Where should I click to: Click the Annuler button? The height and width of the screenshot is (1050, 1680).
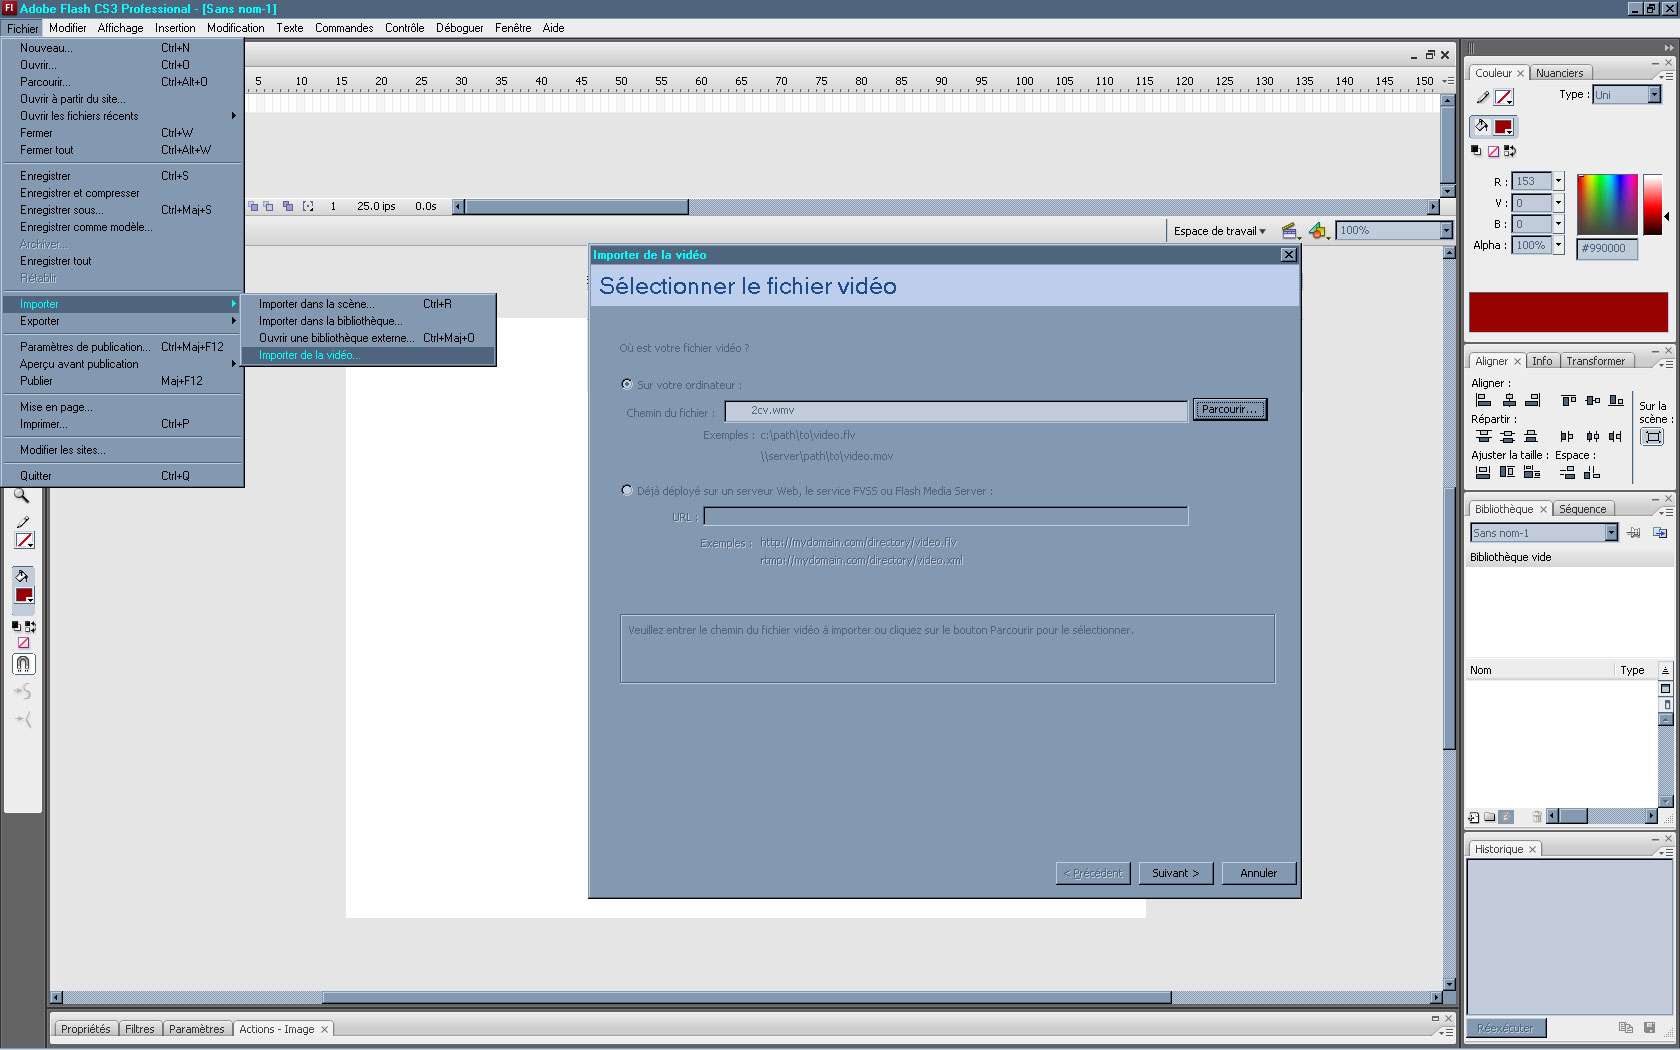(1258, 873)
